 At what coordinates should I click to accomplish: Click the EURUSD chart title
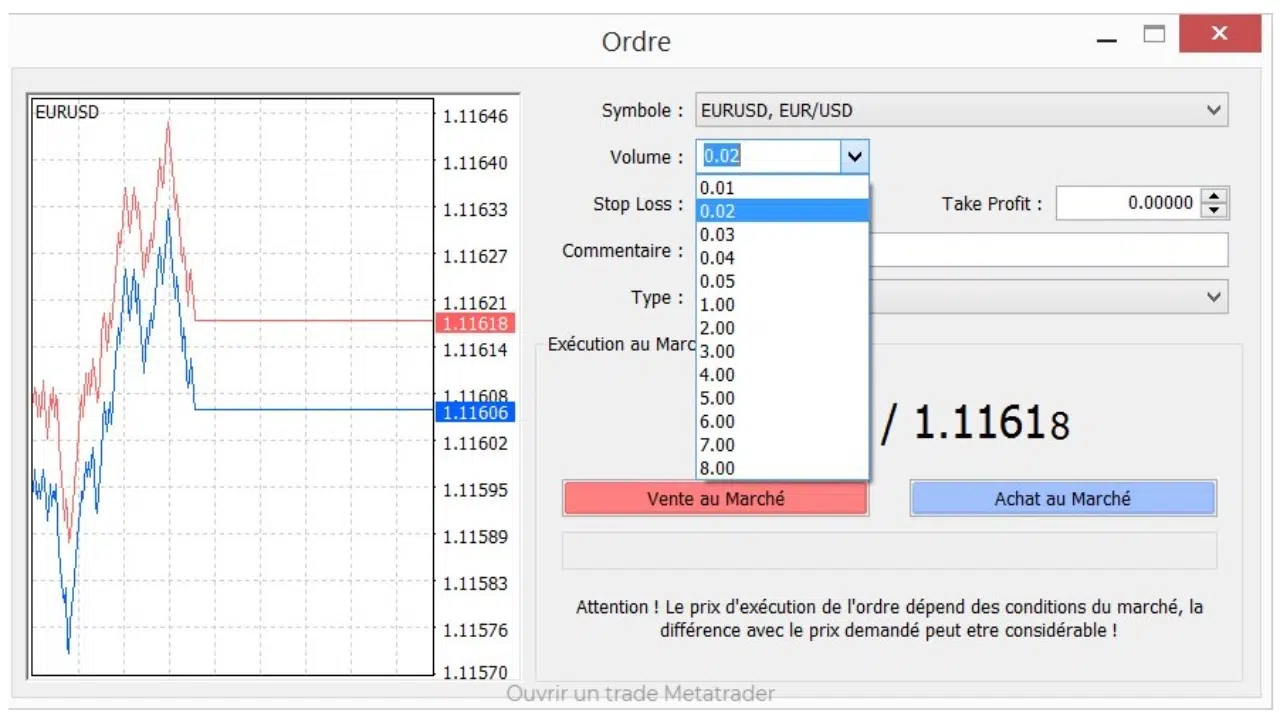pos(67,112)
